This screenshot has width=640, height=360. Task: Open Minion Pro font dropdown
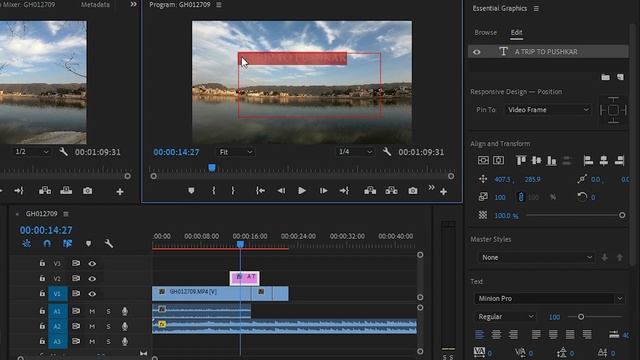click(x=549, y=299)
